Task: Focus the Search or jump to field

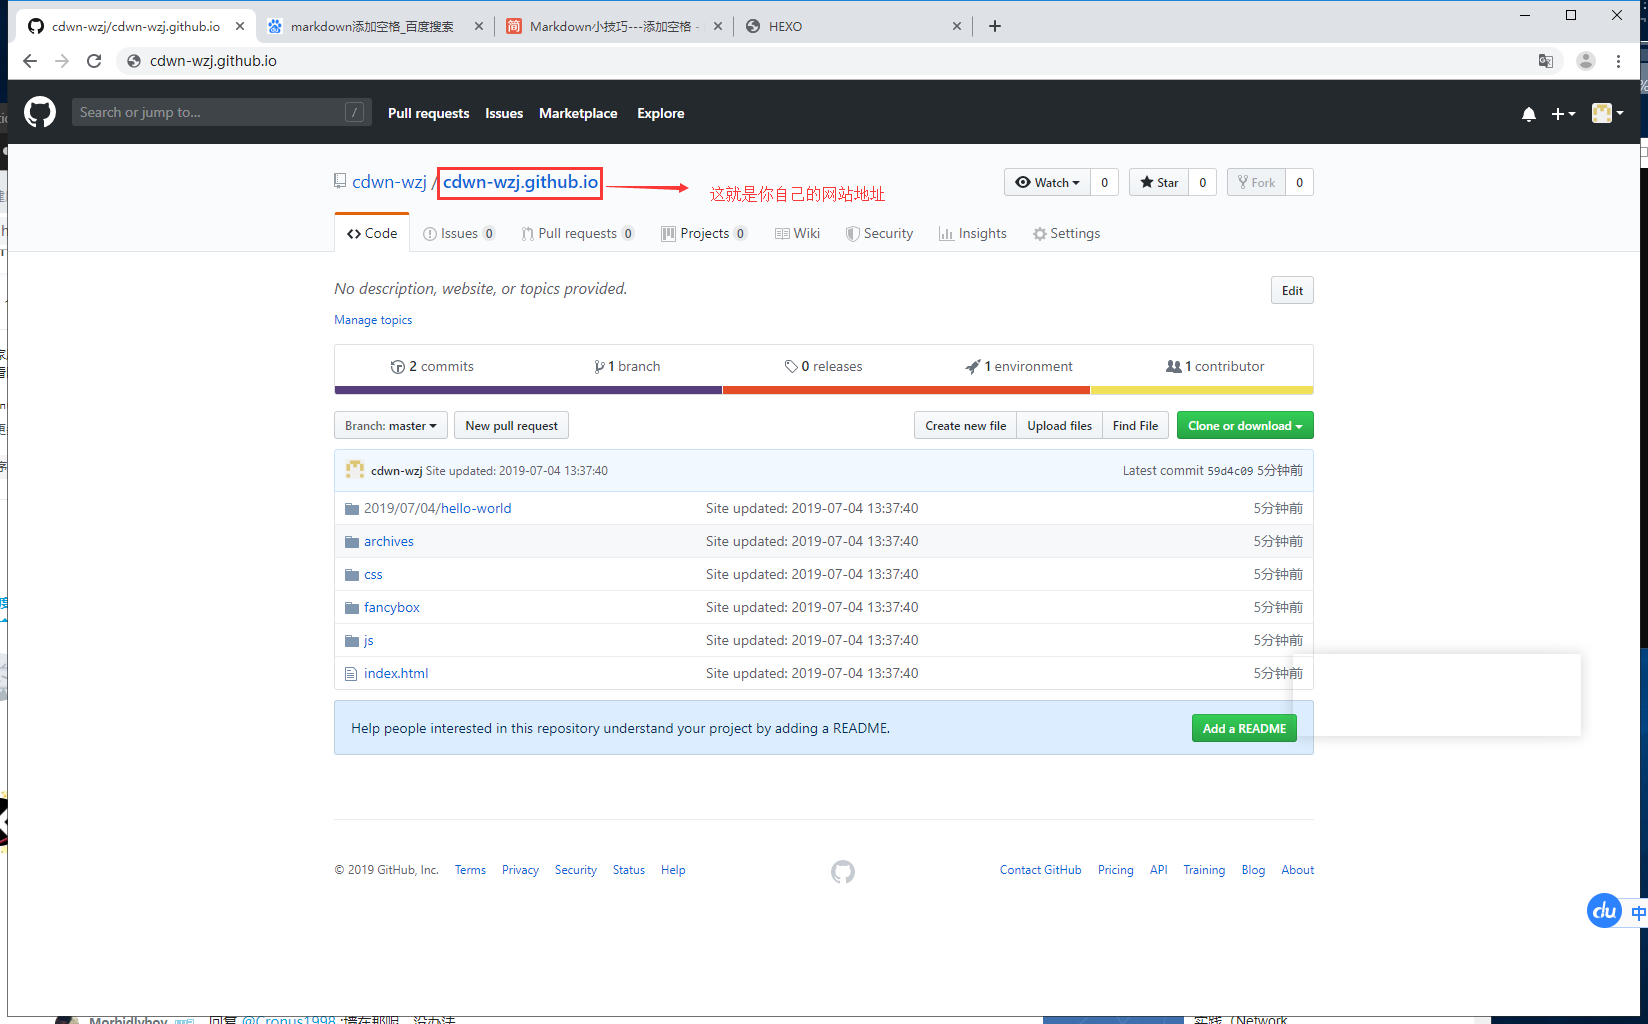Action: tap(210, 112)
